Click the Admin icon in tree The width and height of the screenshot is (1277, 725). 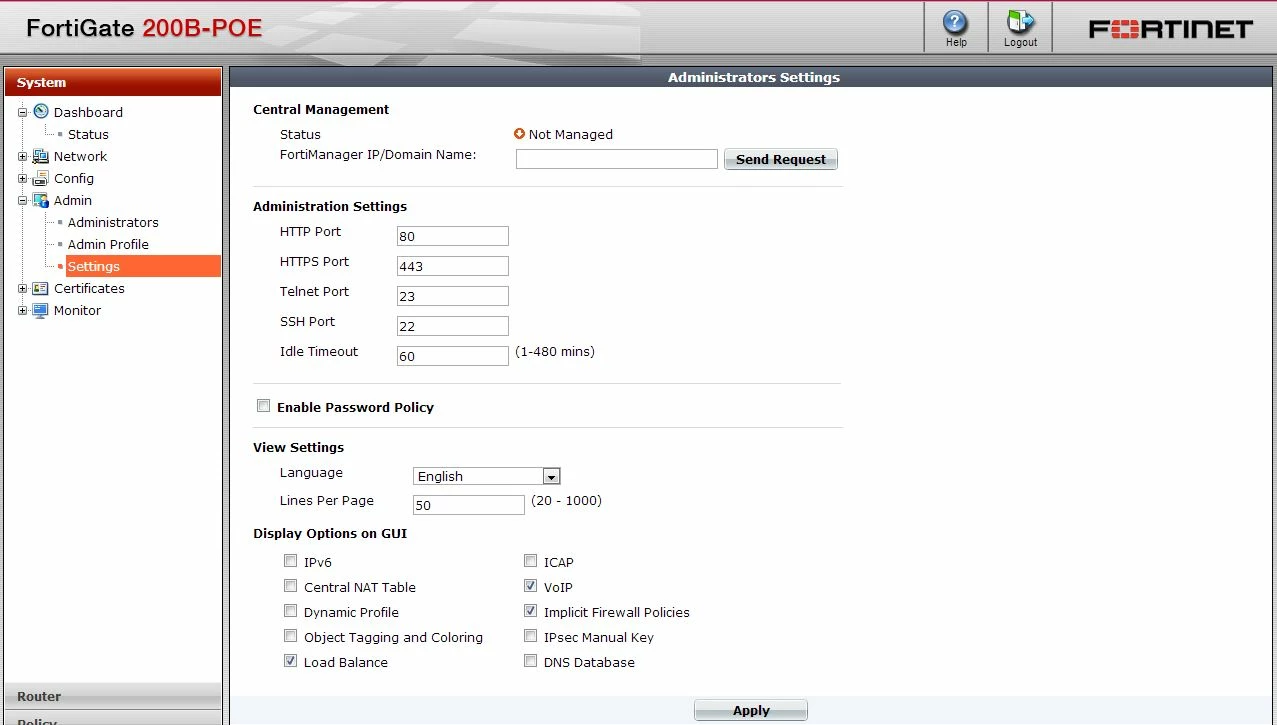(41, 200)
